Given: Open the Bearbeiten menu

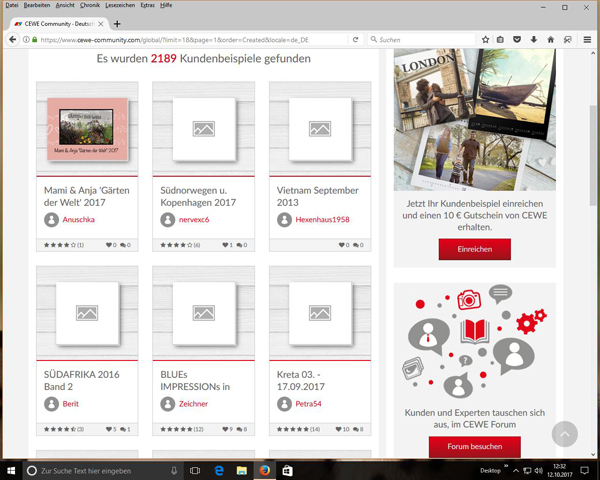Looking at the screenshot, I should (x=37, y=5).
